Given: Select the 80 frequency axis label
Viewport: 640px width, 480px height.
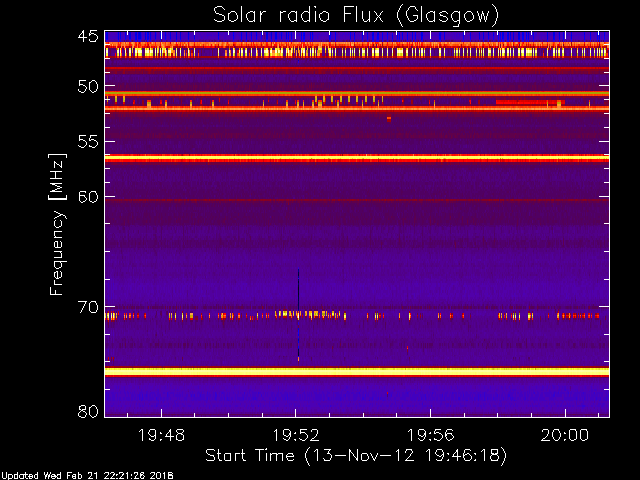Looking at the screenshot, I should click(x=88, y=411).
